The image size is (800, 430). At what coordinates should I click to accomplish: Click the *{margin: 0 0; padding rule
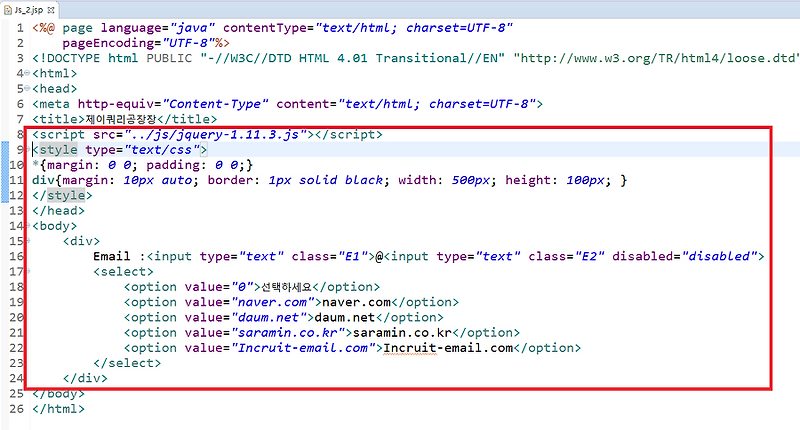pyautogui.click(x=142, y=165)
